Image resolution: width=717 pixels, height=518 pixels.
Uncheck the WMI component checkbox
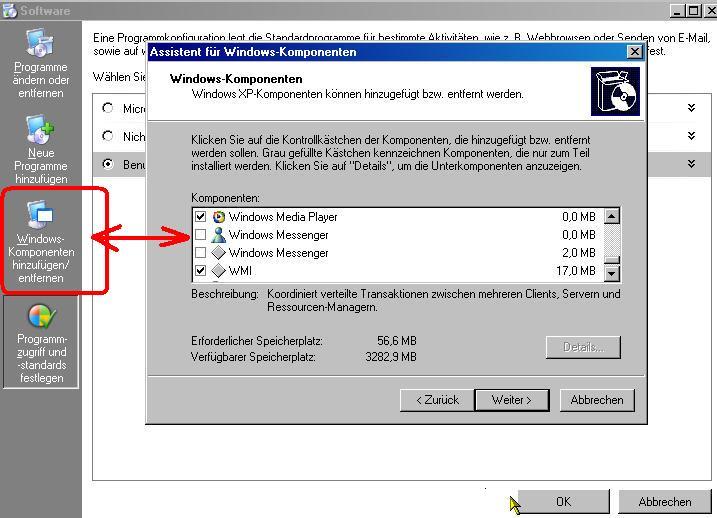pos(200,270)
